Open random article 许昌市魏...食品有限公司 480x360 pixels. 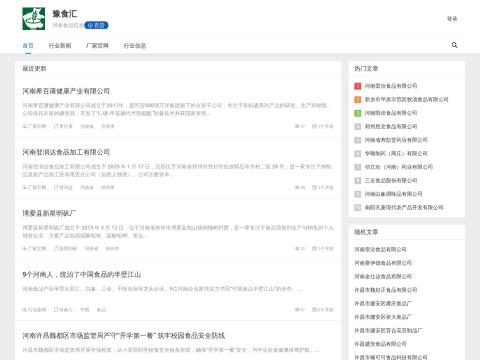click(386, 290)
